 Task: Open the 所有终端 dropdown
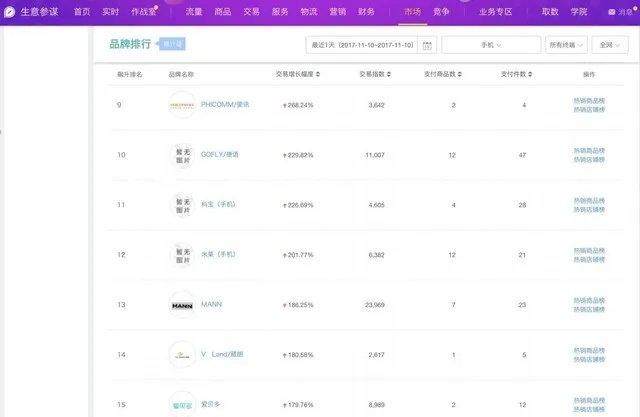click(x=566, y=45)
